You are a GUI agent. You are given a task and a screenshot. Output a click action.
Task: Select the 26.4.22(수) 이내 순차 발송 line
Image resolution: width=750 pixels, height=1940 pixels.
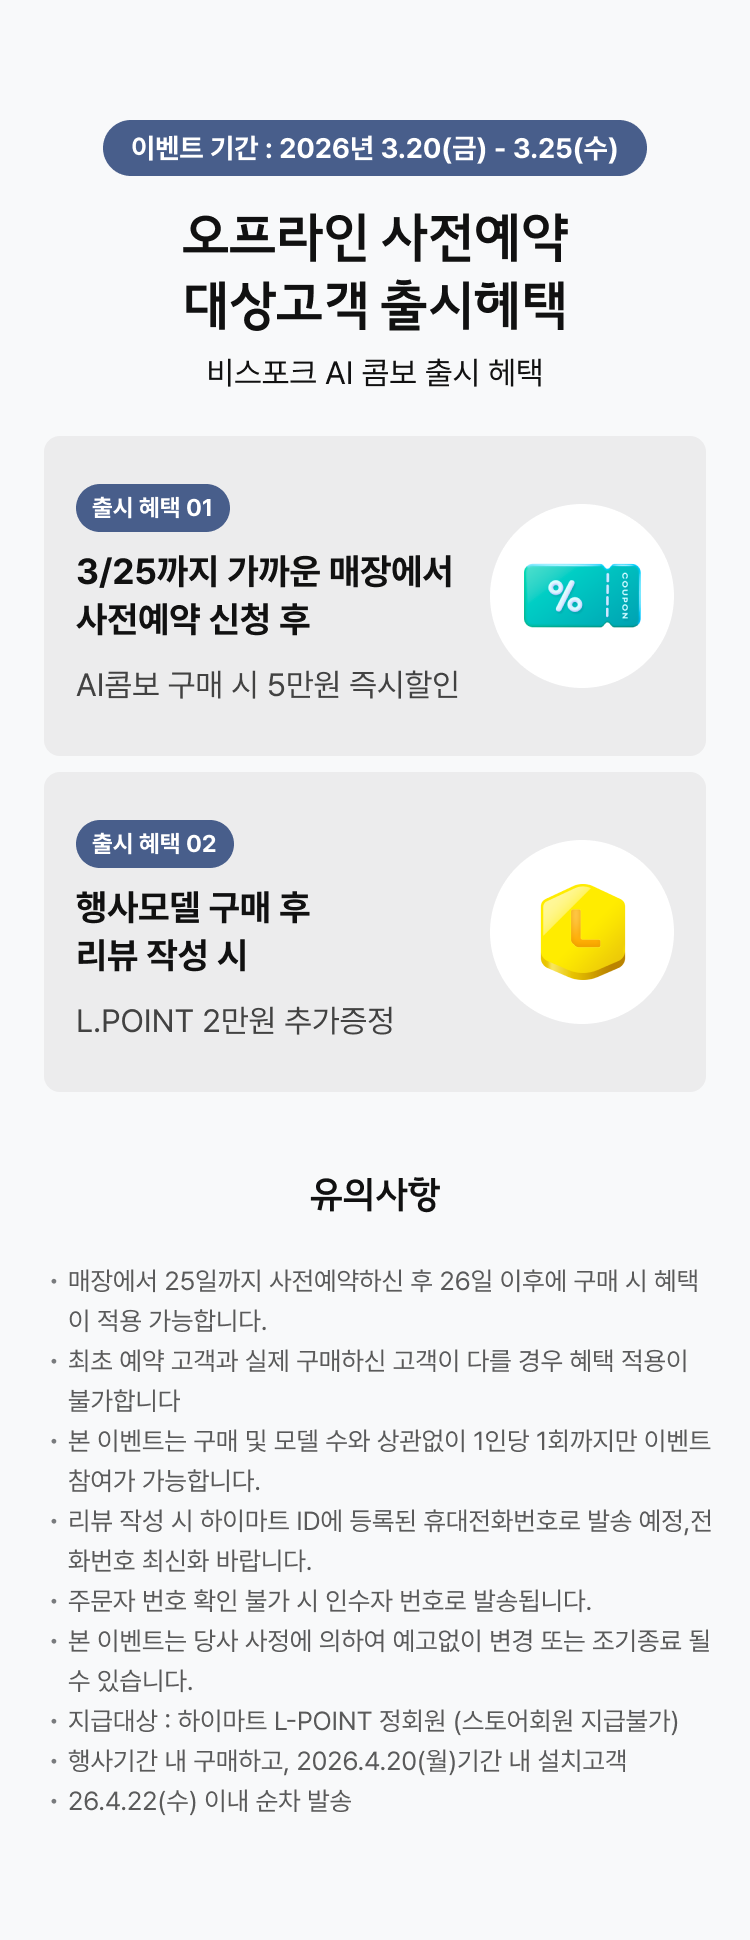click(210, 1801)
